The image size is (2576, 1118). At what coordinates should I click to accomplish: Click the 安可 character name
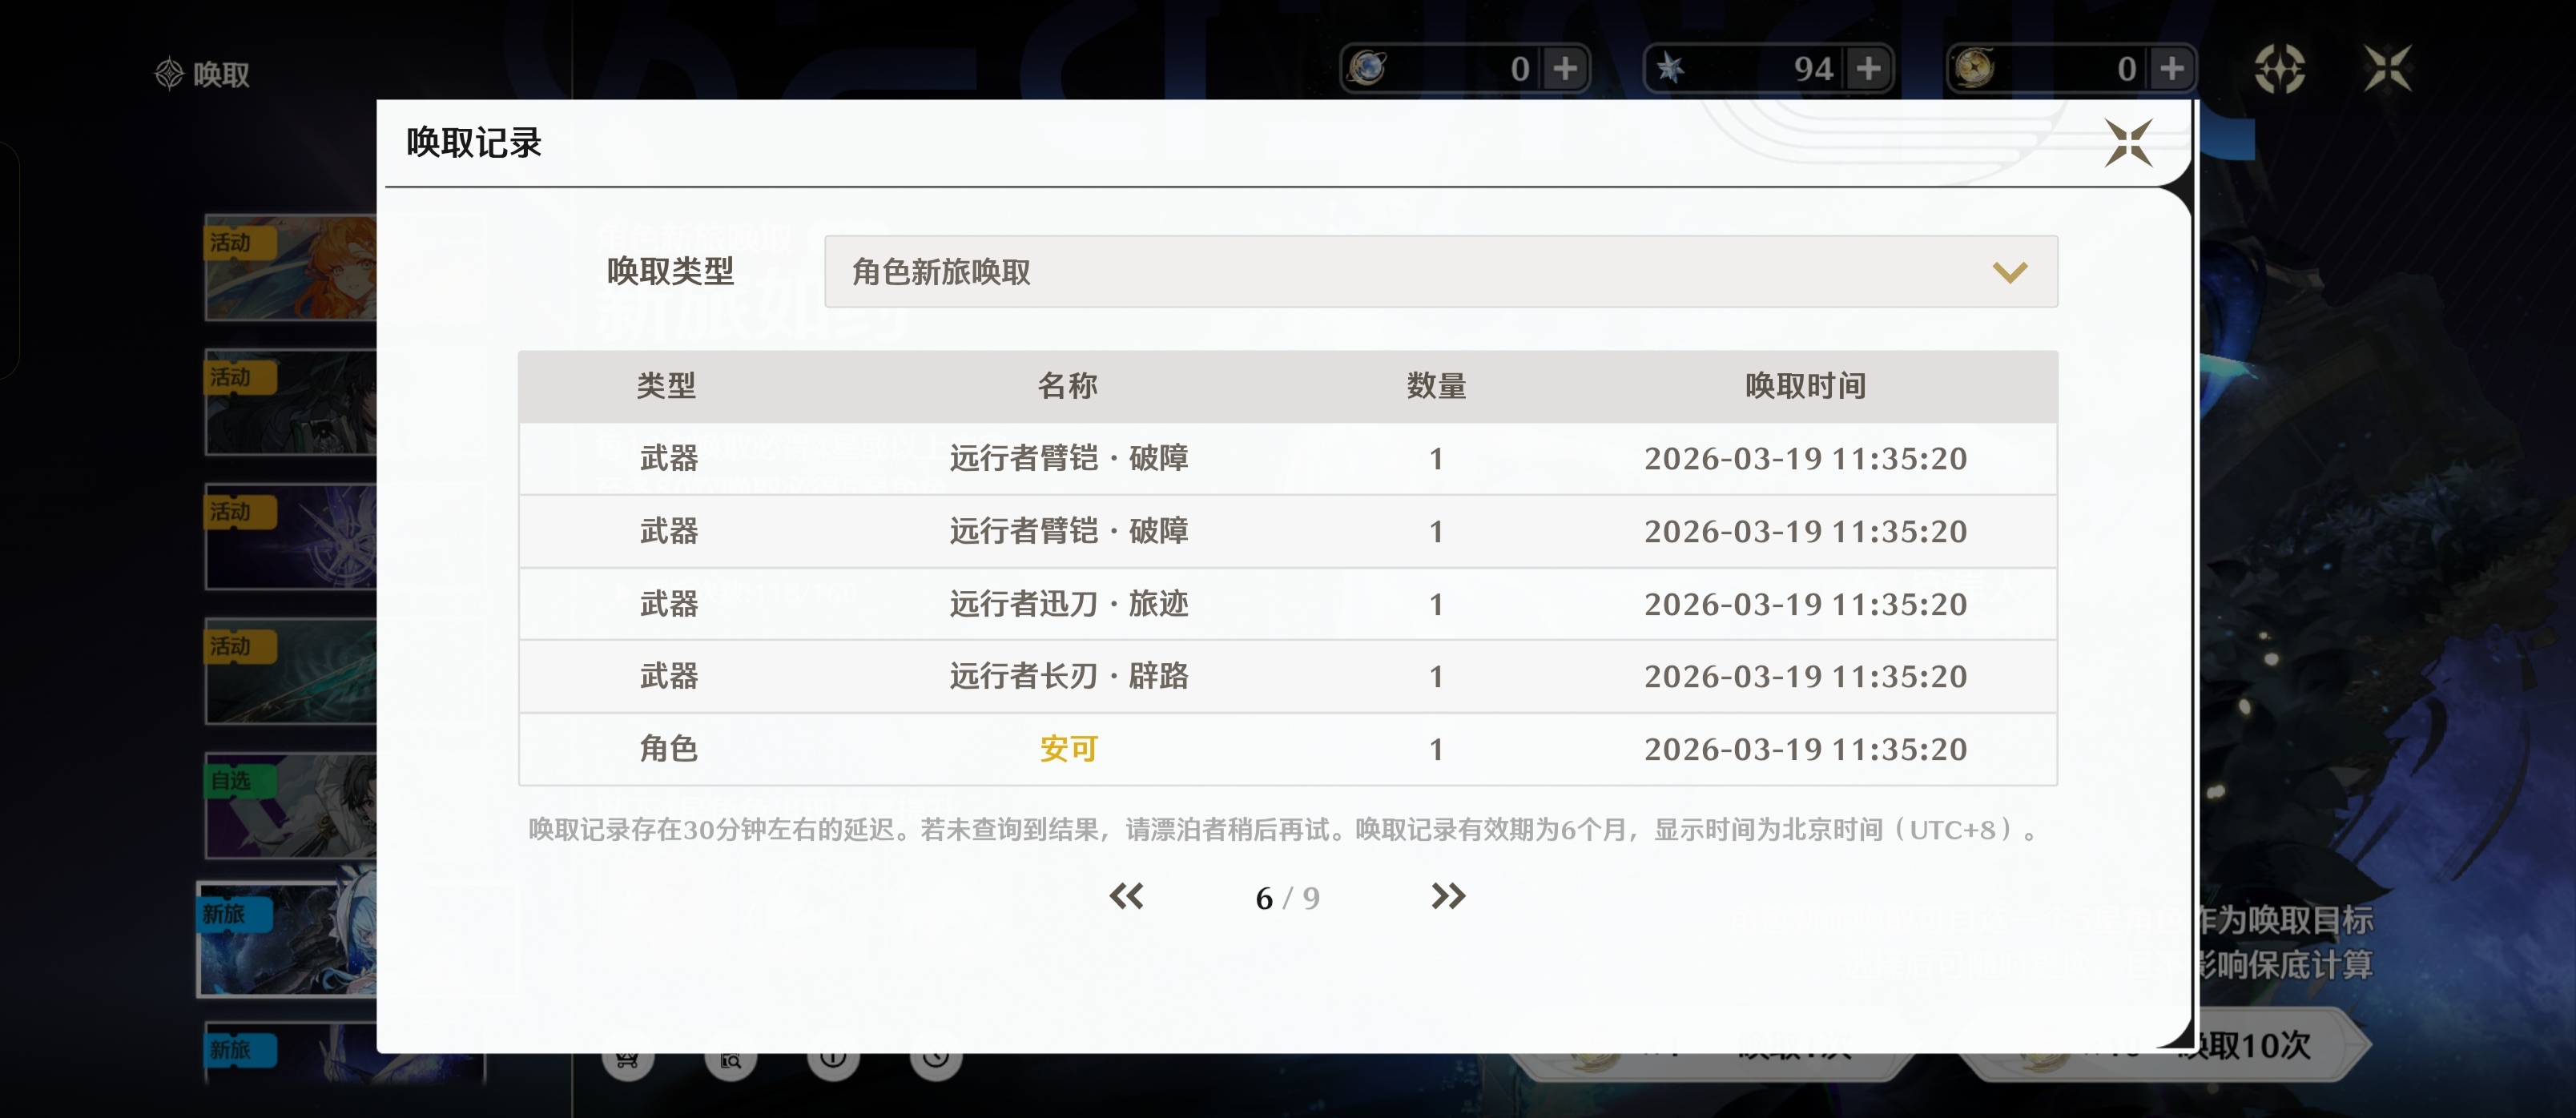pyautogui.click(x=1068, y=749)
